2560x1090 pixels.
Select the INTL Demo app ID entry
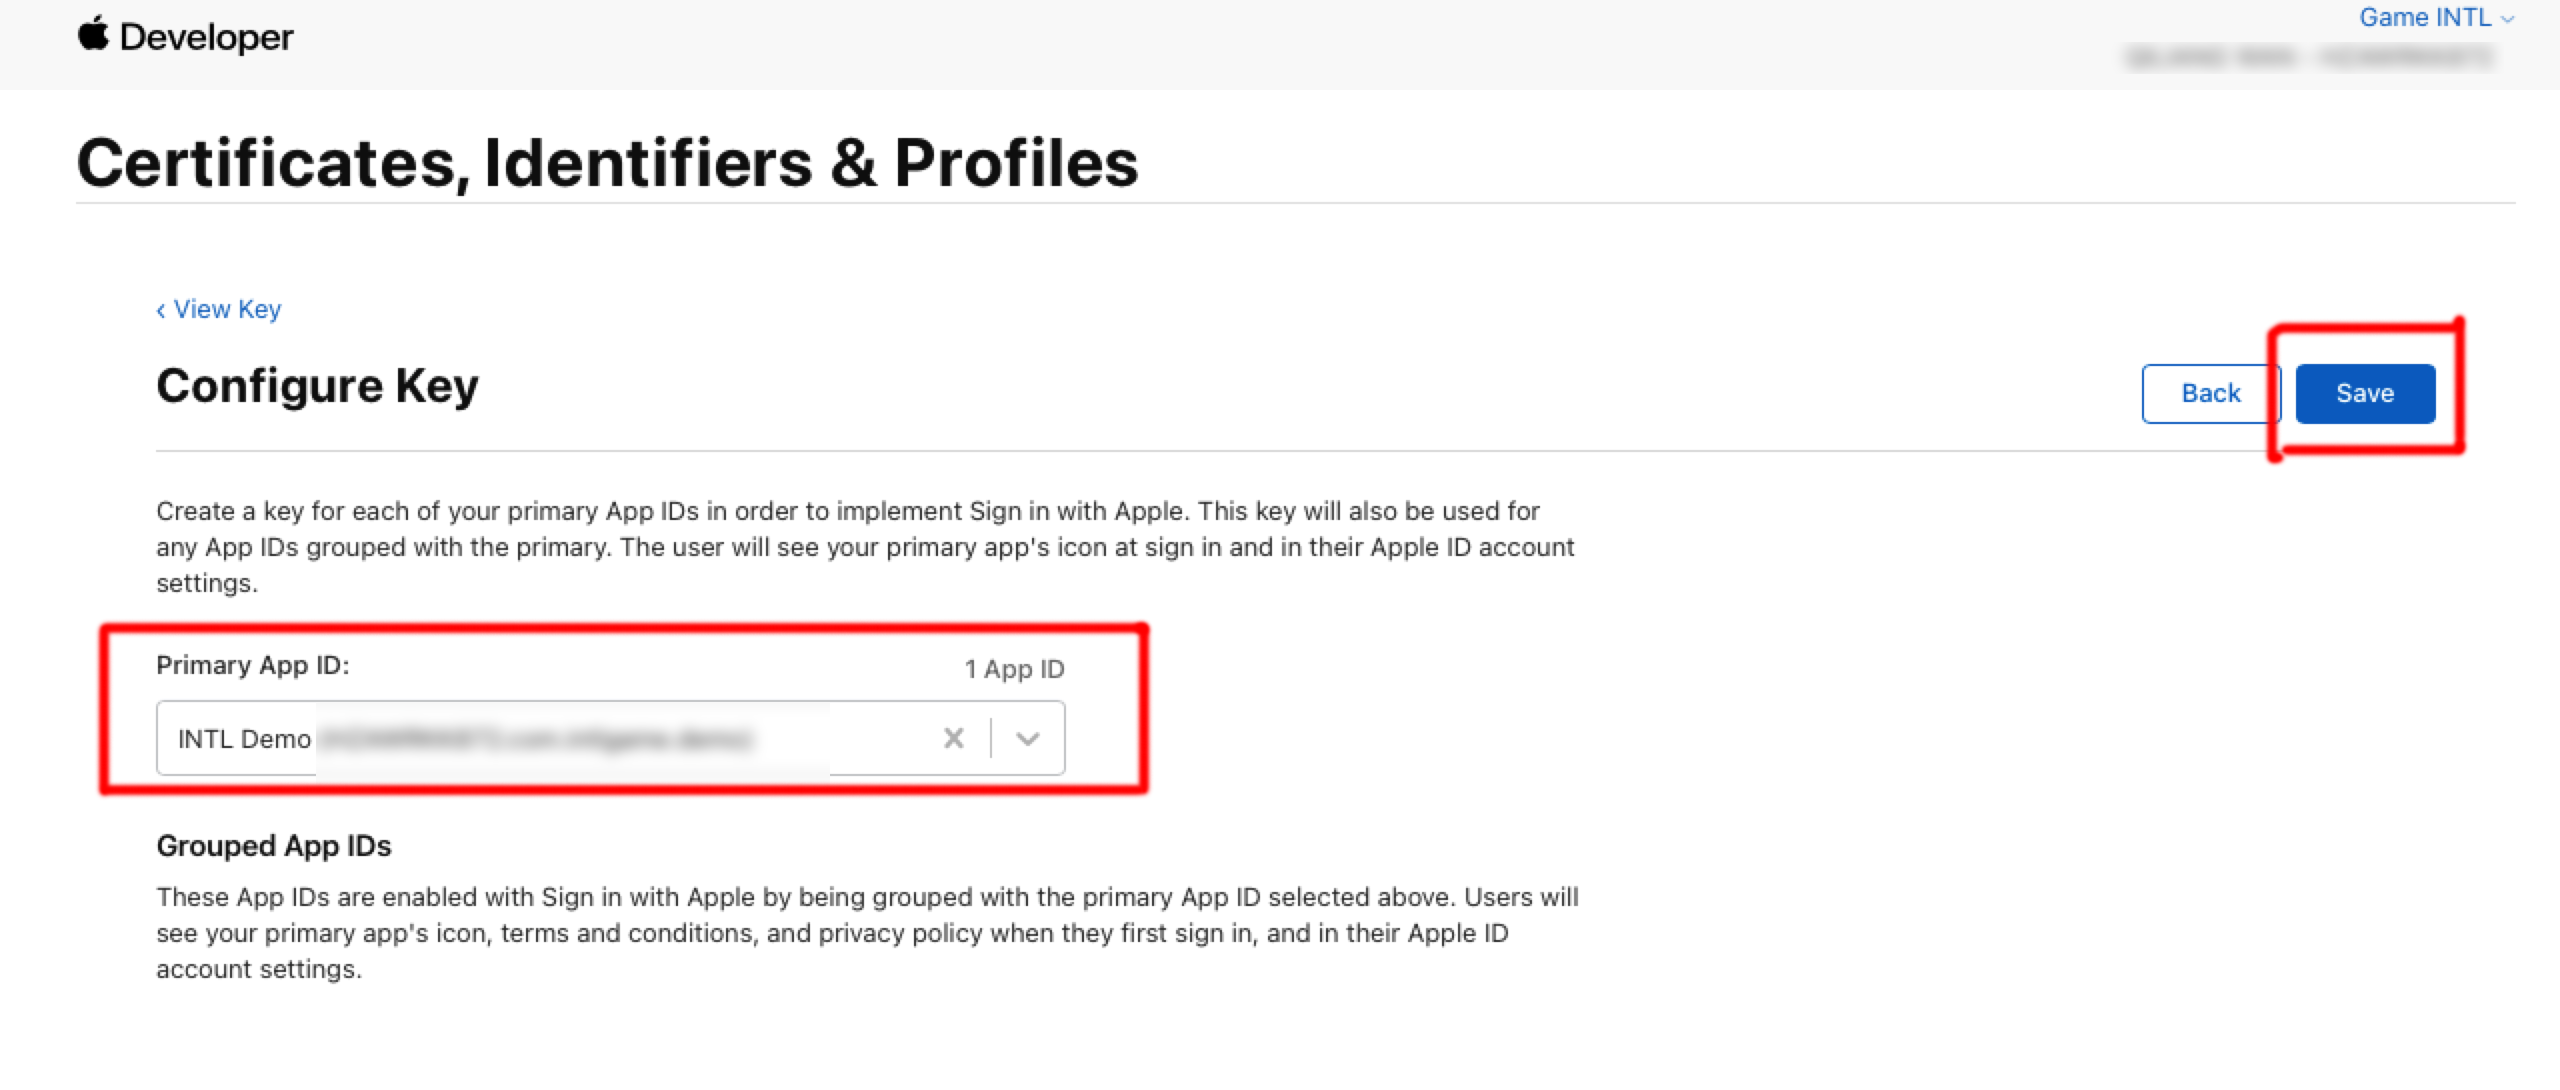[245, 739]
